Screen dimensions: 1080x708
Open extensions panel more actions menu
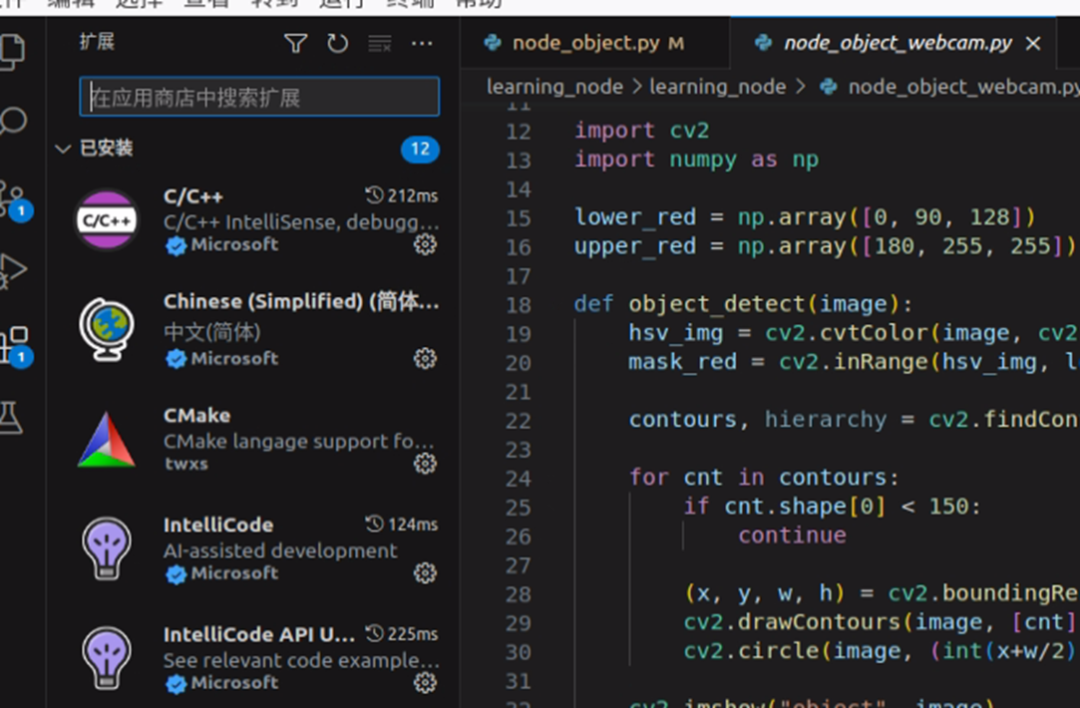[422, 43]
